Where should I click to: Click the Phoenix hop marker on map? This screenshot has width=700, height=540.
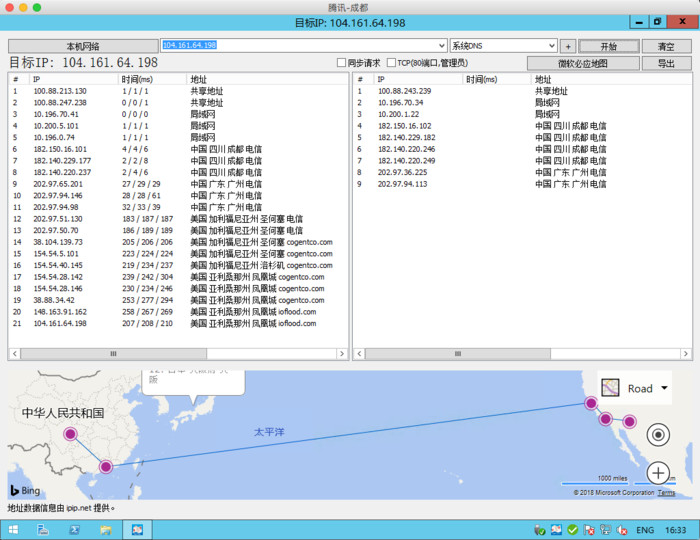pyautogui.click(x=629, y=421)
